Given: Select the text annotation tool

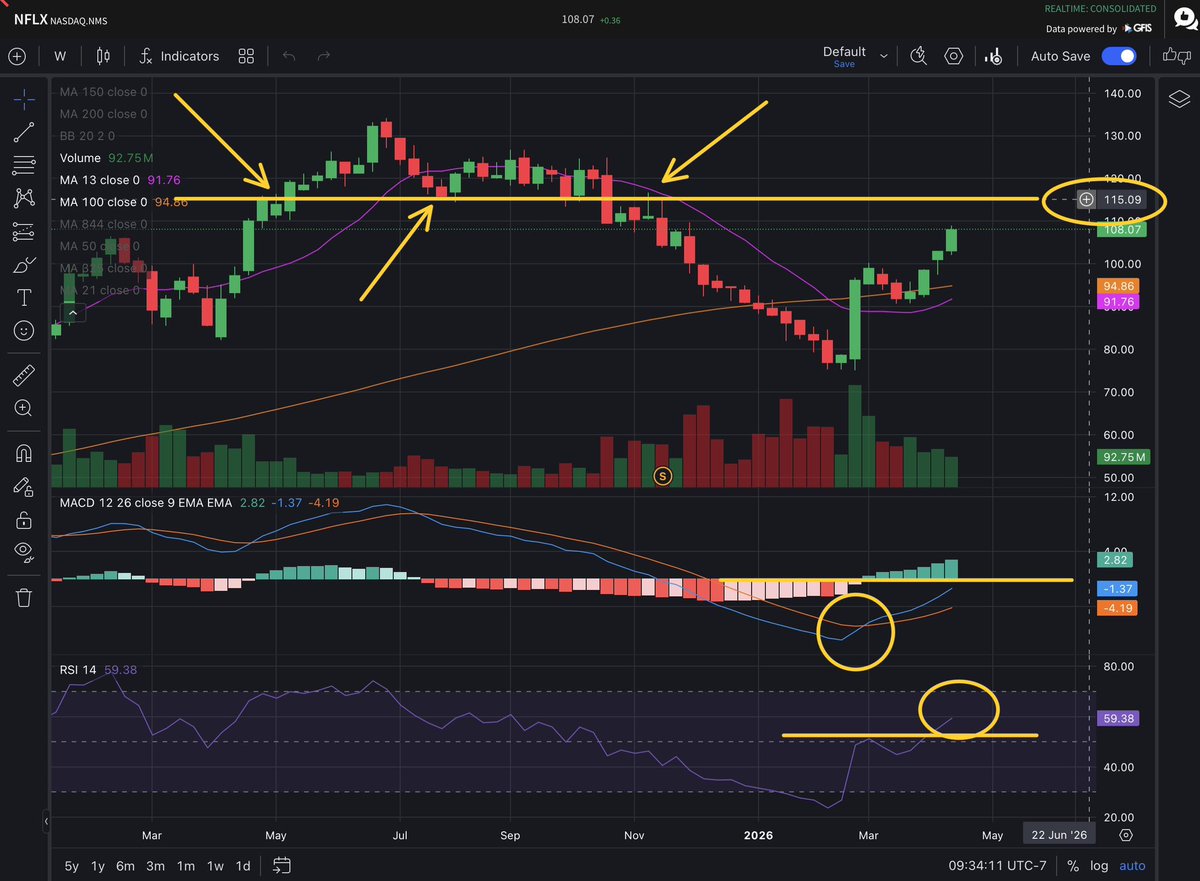Looking at the screenshot, I should coord(25,298).
